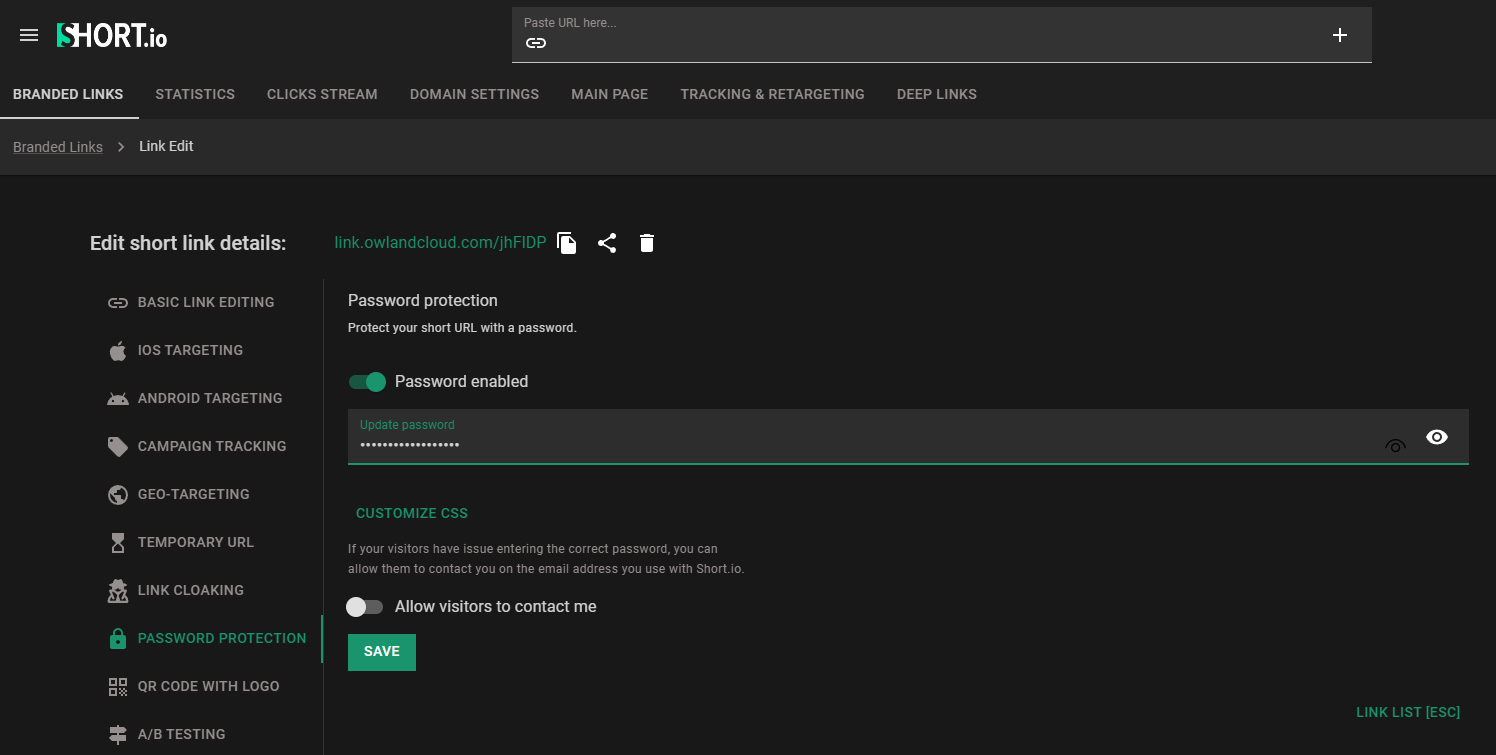Click the Edit short link details heading
1496x755 pixels.
(188, 243)
